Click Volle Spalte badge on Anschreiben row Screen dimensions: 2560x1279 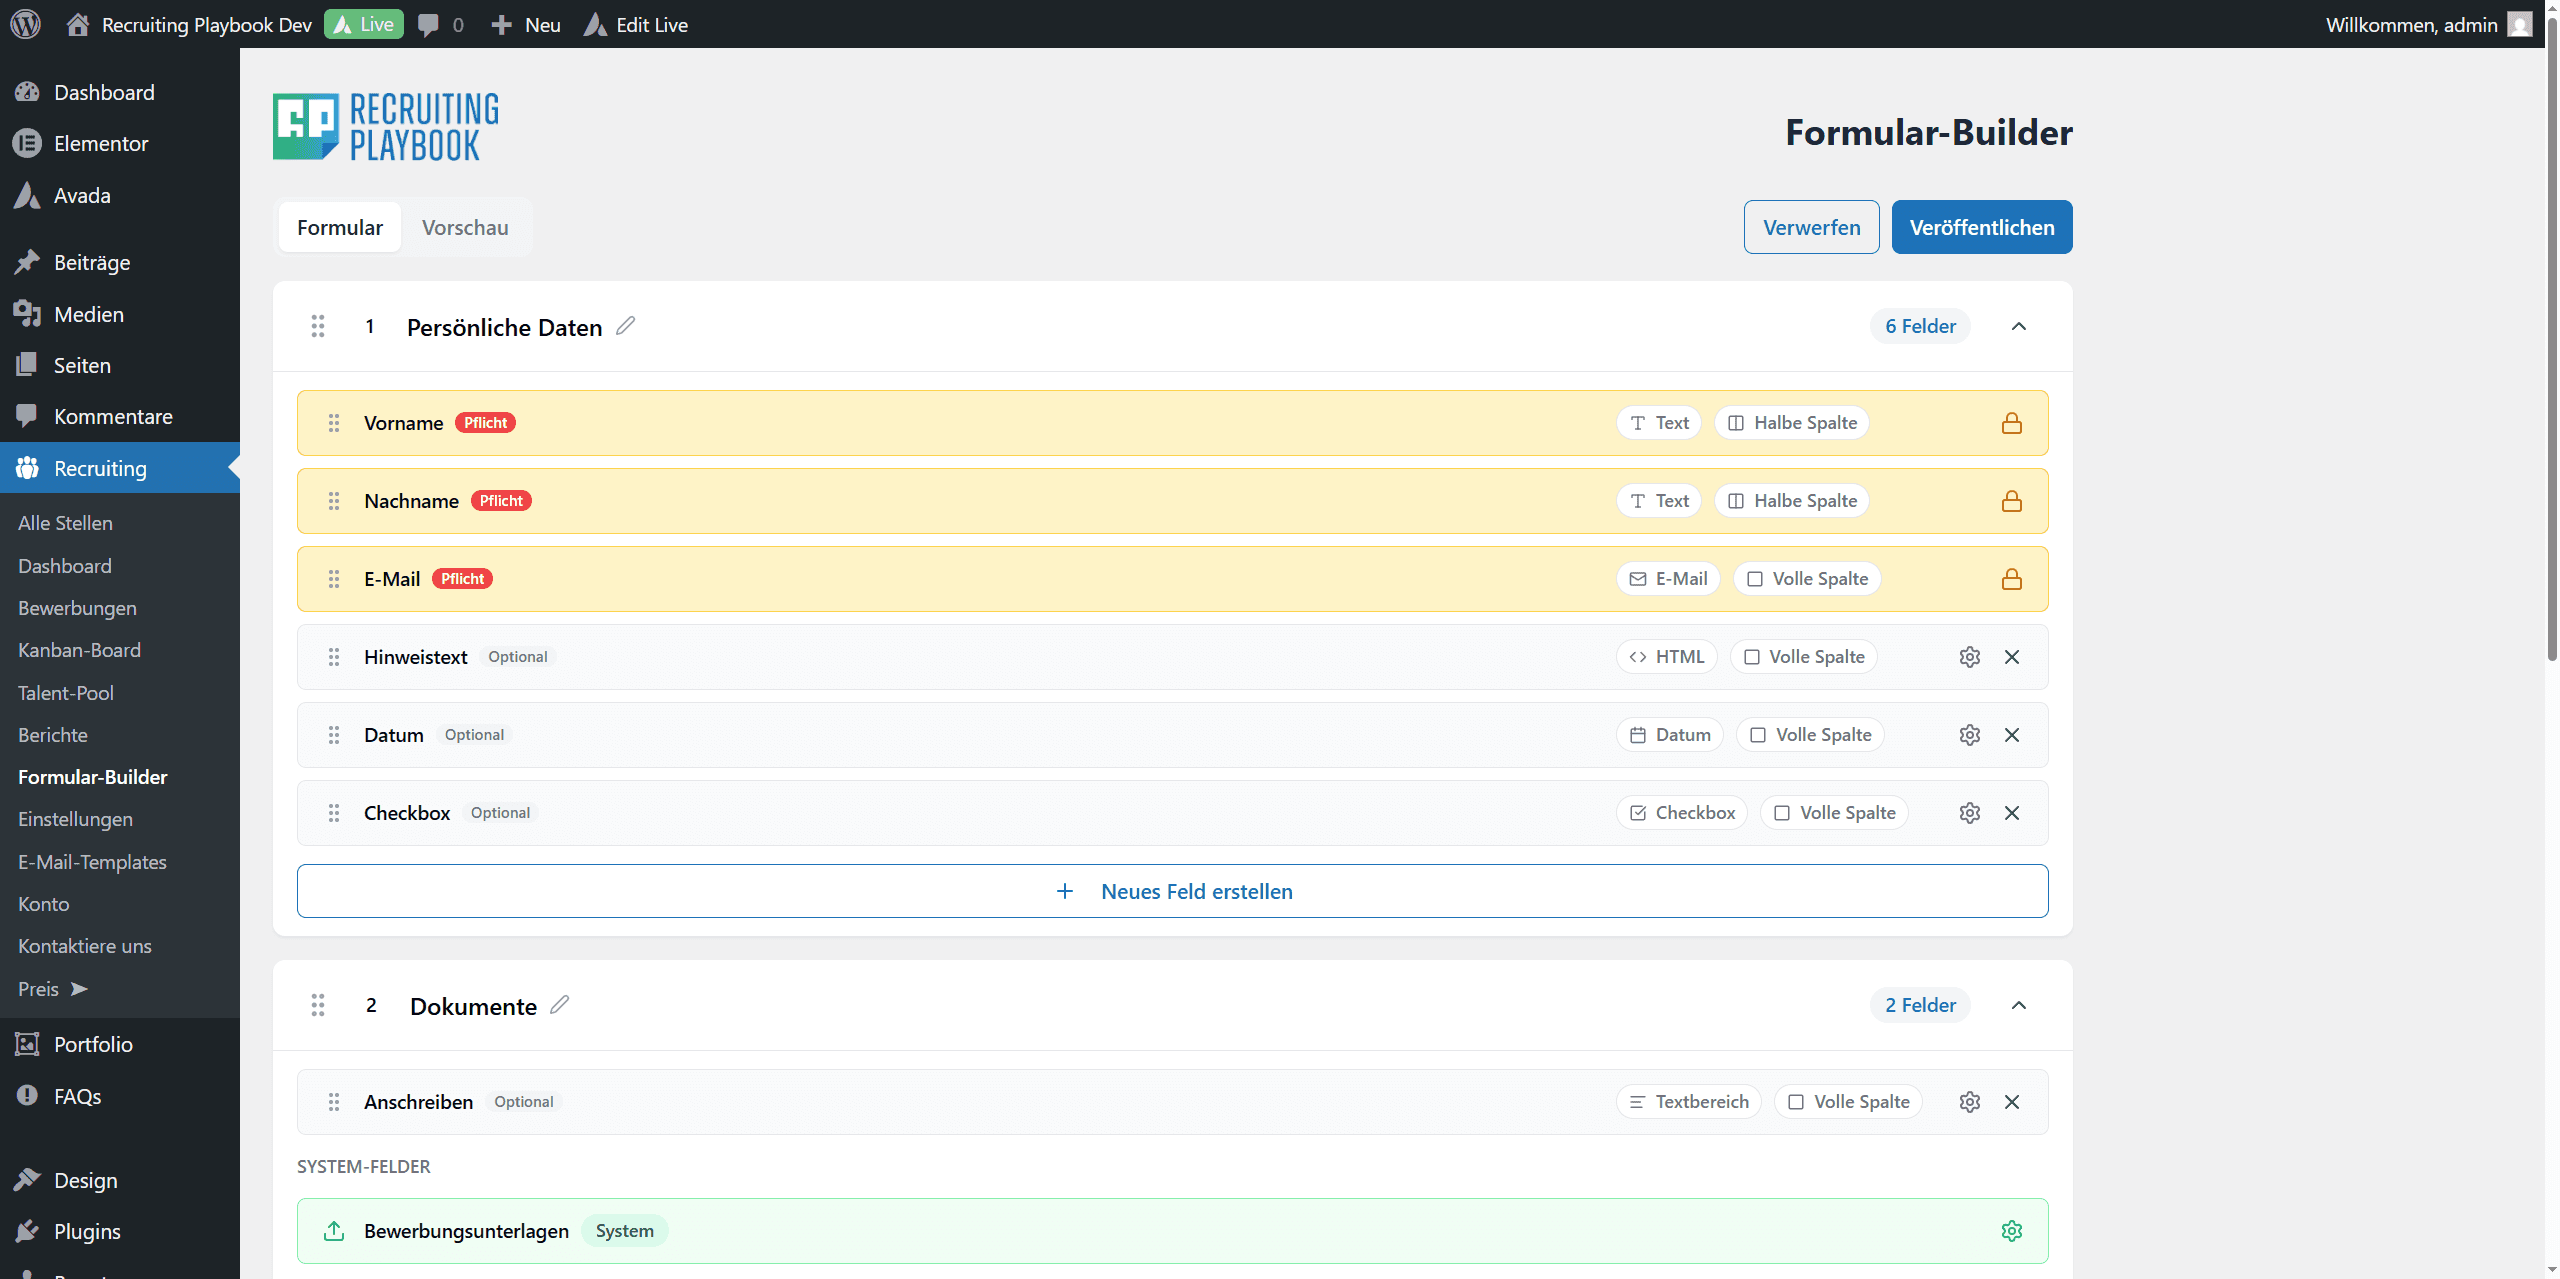click(1848, 1102)
